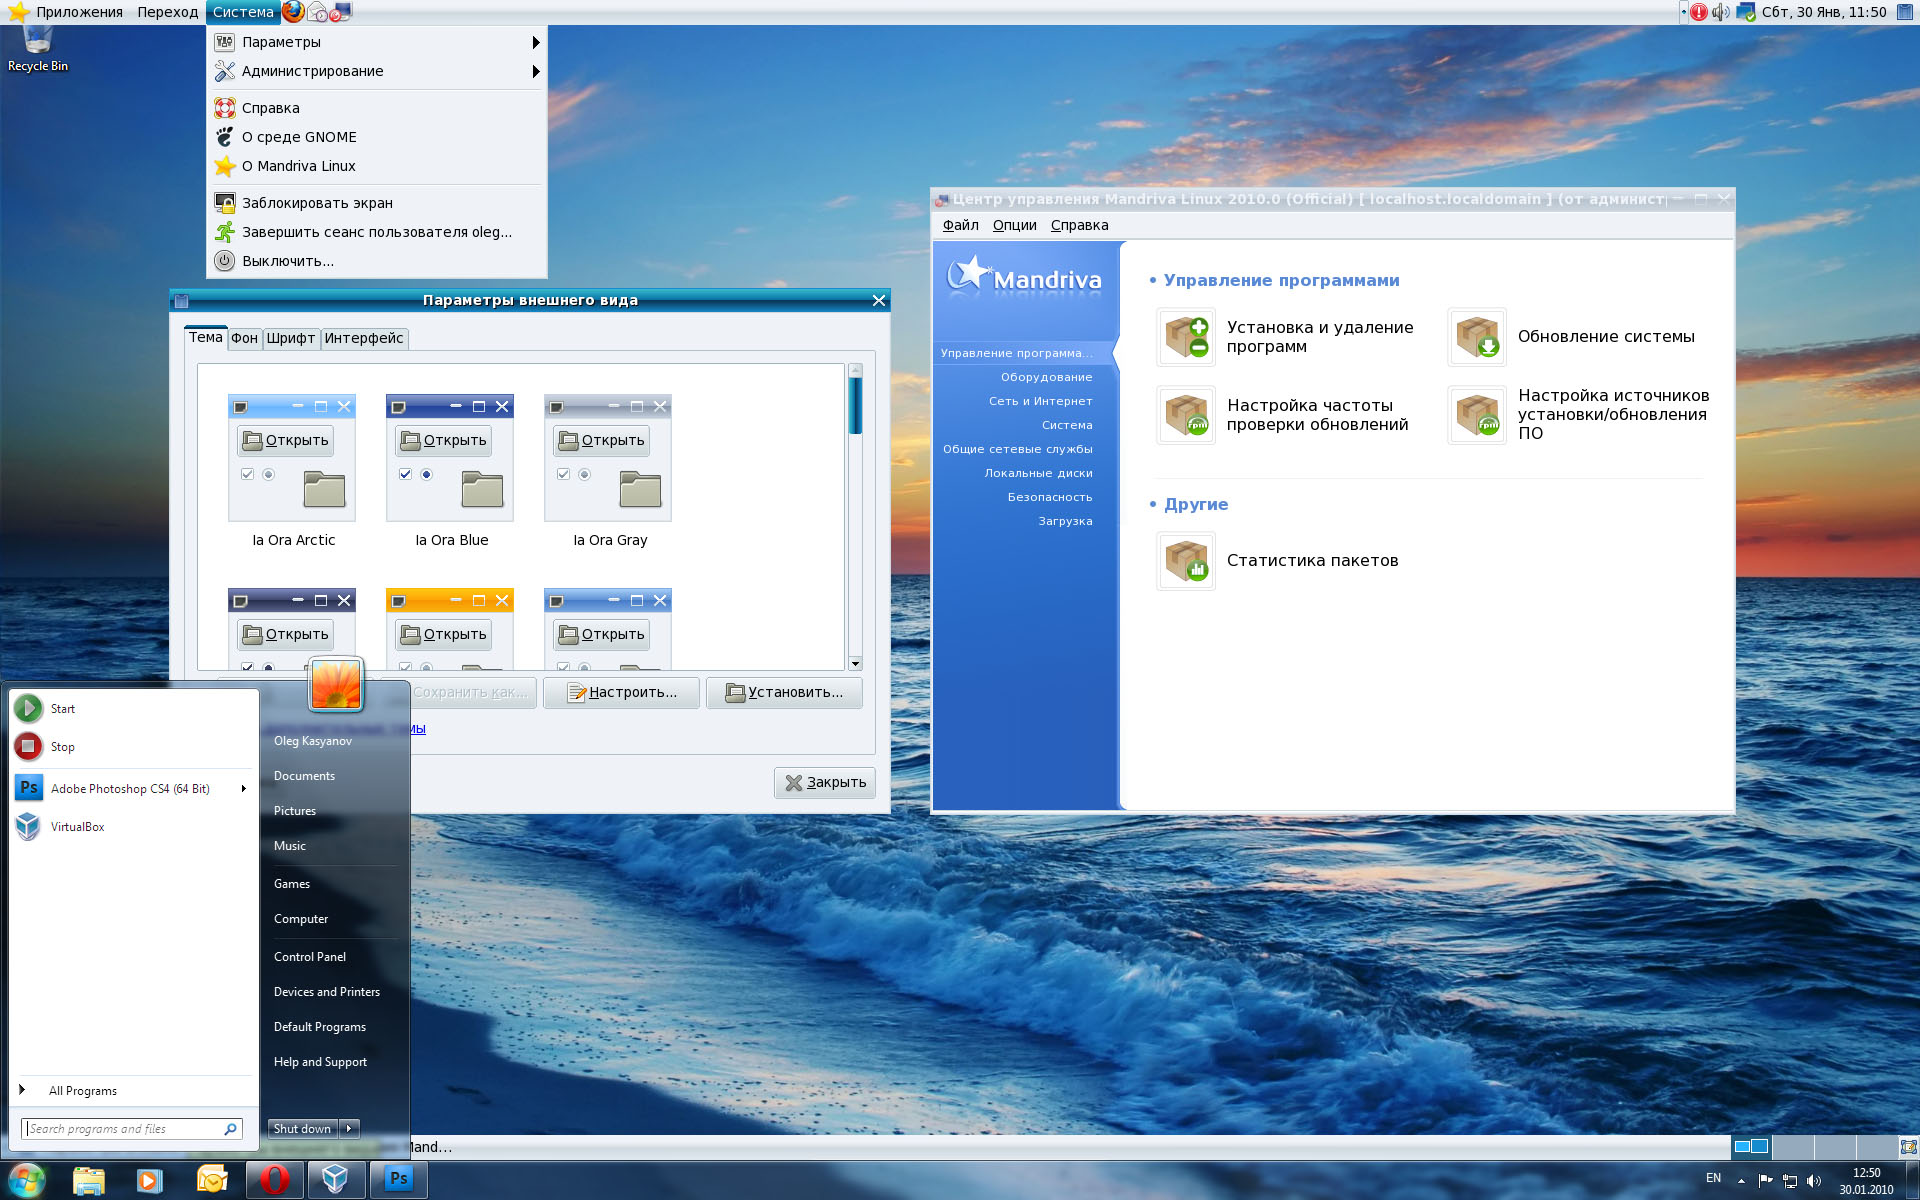Screen dimensions: 1920x1200
Task: Click the Обновление системы package icon
Action: coord(1477,337)
